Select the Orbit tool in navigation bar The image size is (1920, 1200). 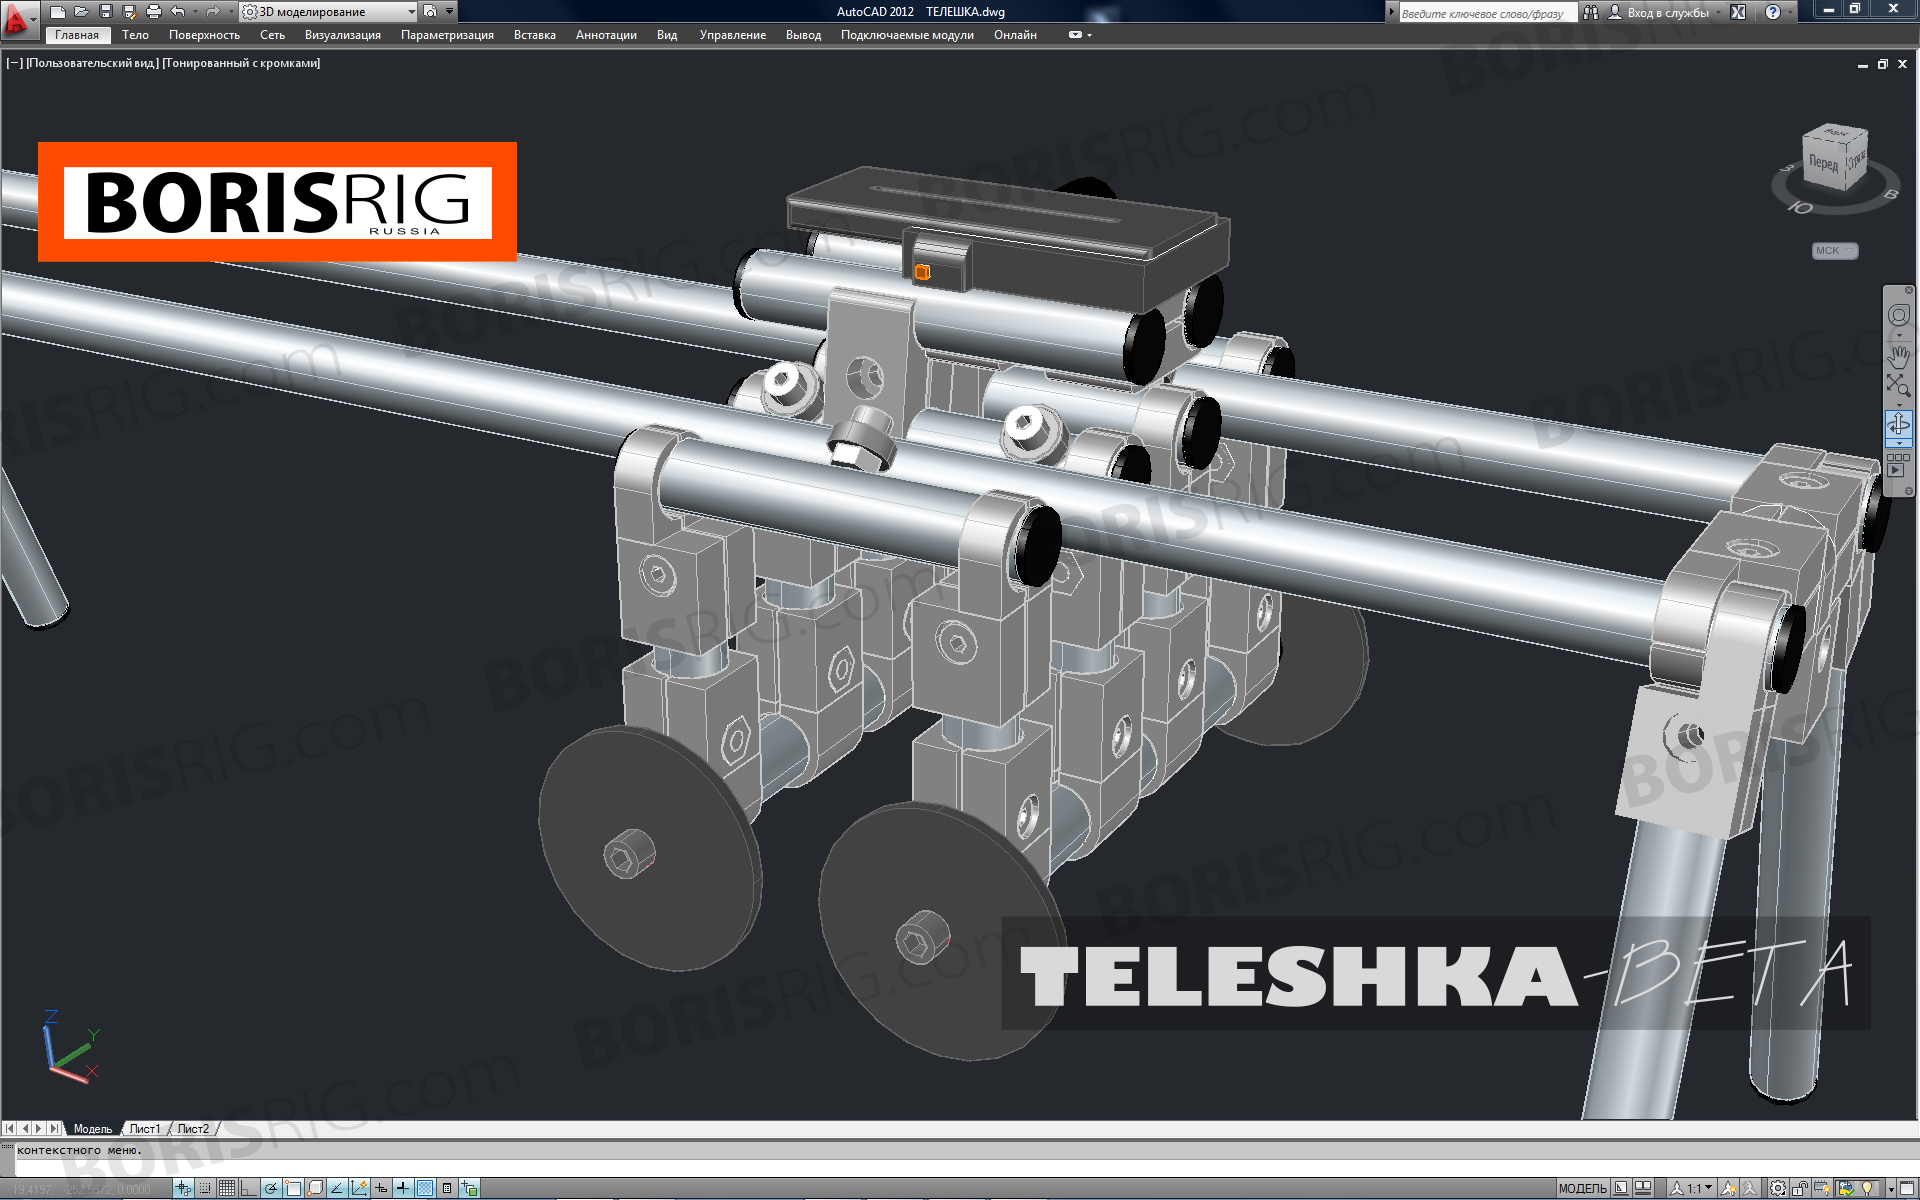coord(1898,424)
